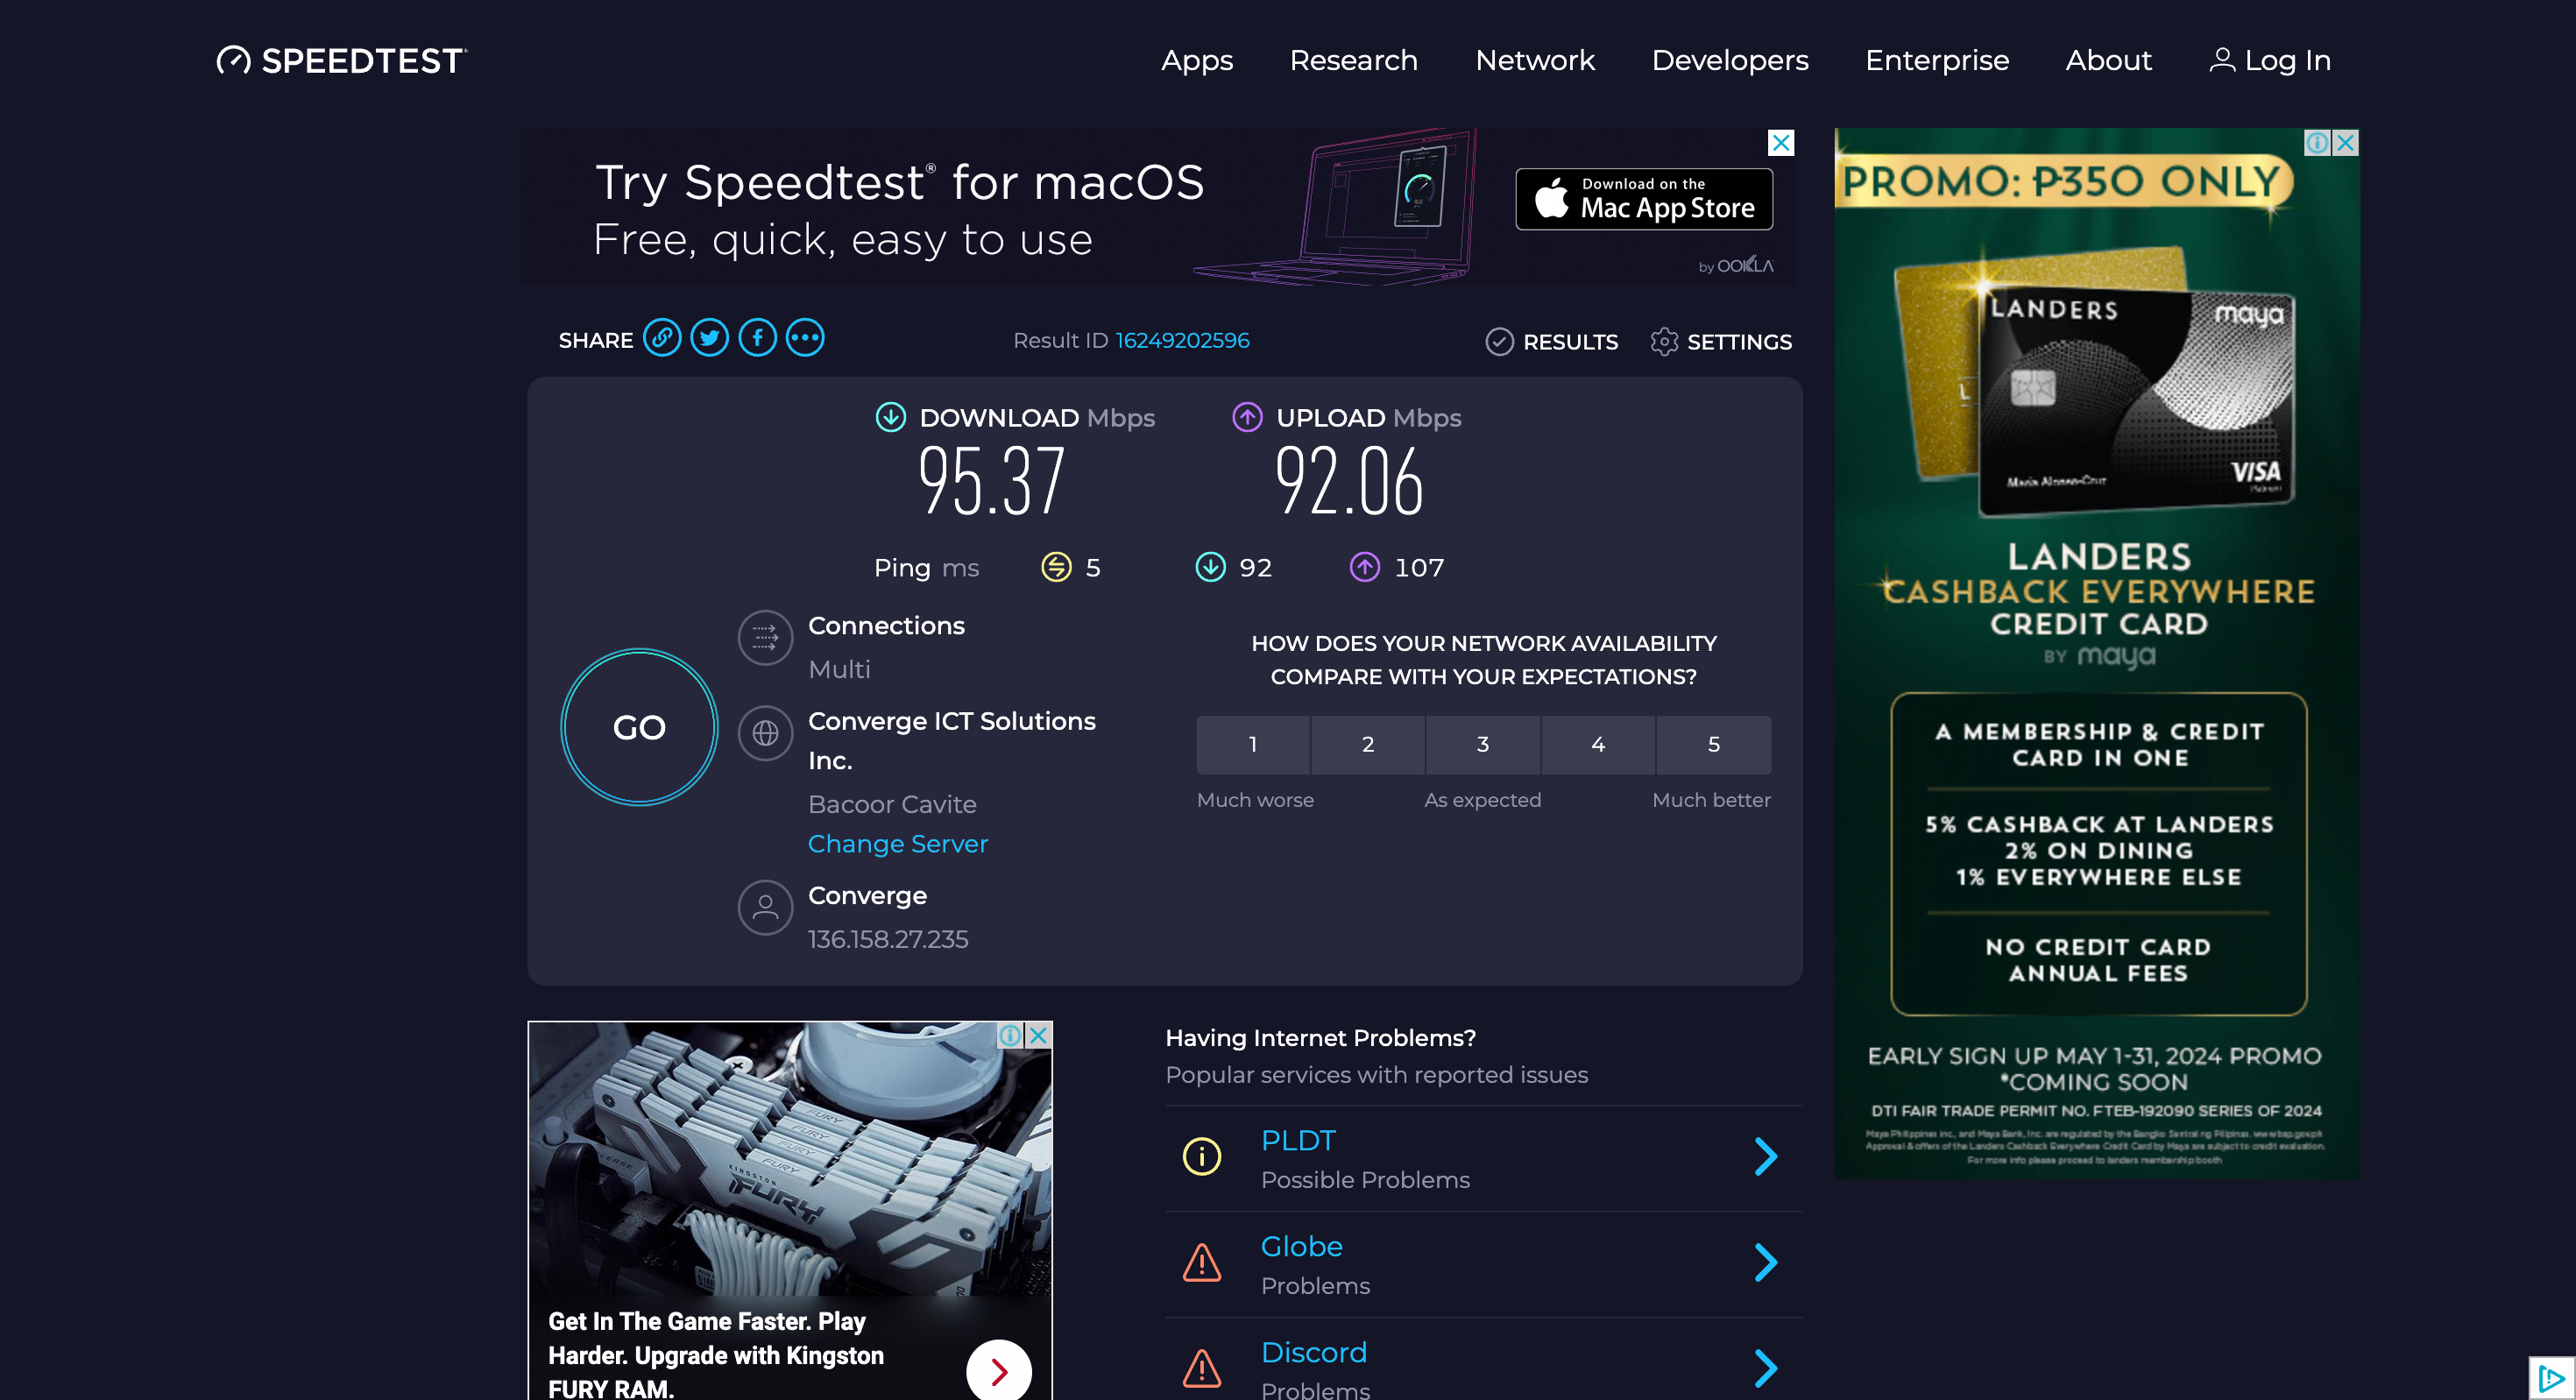
Task: Open Result ID 16249202596 link
Action: 1182,340
